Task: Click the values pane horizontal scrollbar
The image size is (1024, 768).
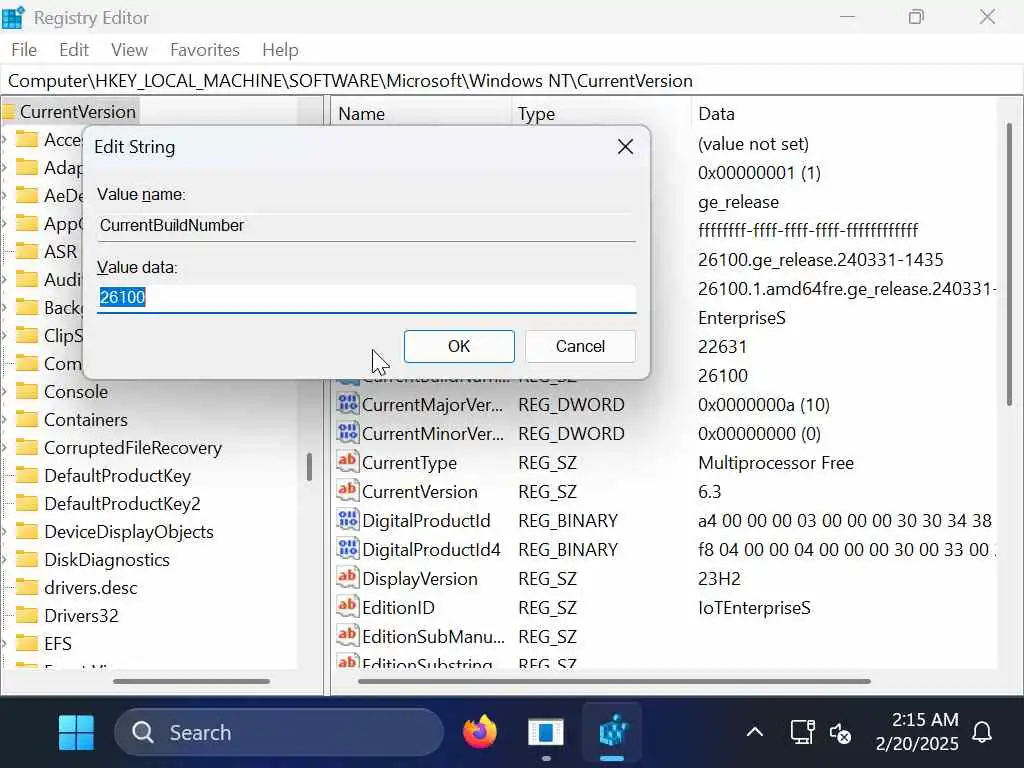Action: click(x=614, y=681)
